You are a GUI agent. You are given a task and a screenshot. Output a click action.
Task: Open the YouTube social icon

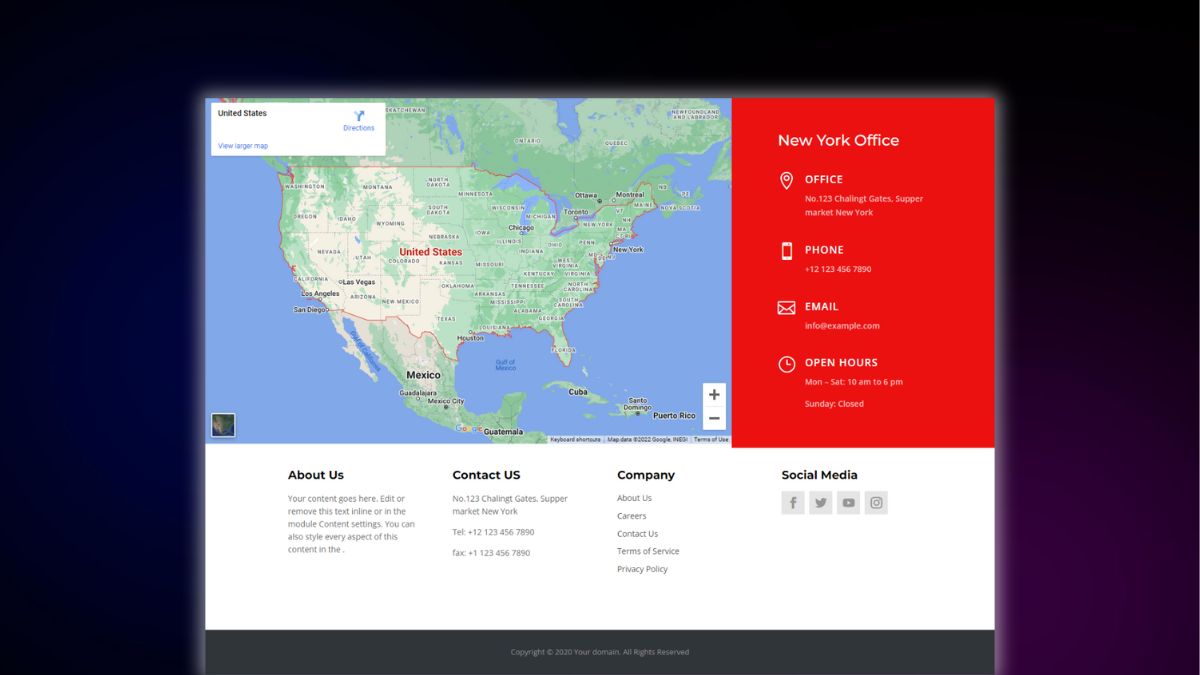click(848, 503)
